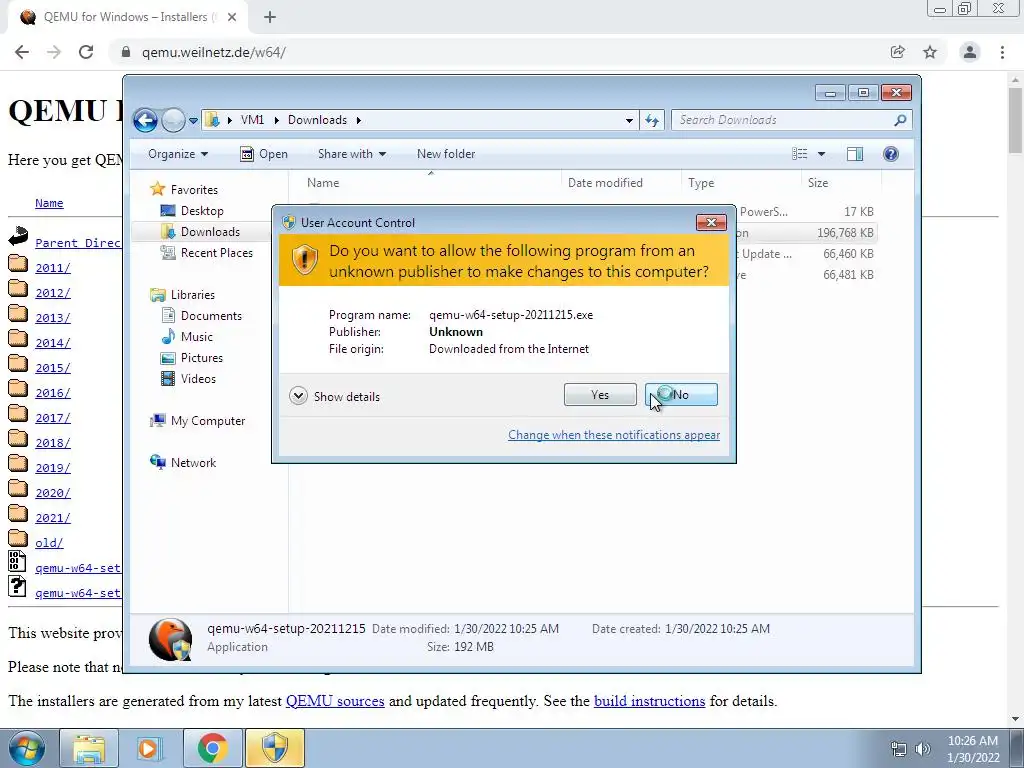Open the view options dropdown arrow

click(x=822, y=154)
